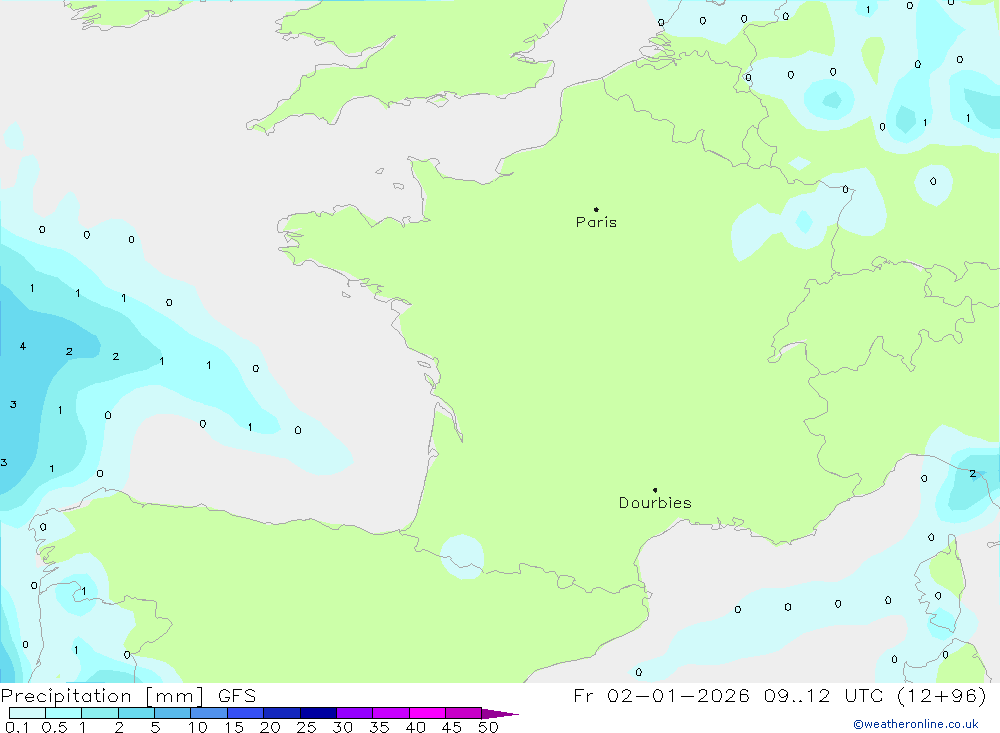Viewport: 1000px width, 733px height.
Task: Pick the 45–50 mm legend swatch
Action: tap(464, 713)
